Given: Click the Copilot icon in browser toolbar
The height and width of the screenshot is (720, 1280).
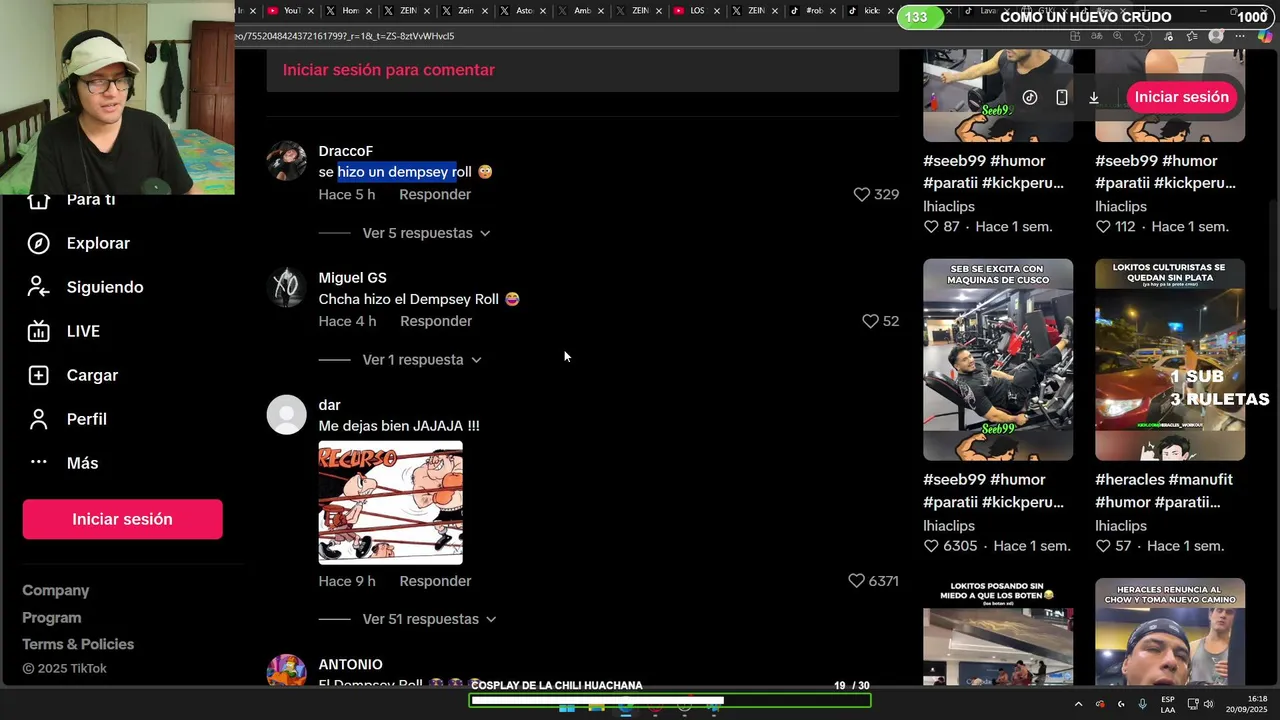Looking at the screenshot, I should [x=1266, y=36].
